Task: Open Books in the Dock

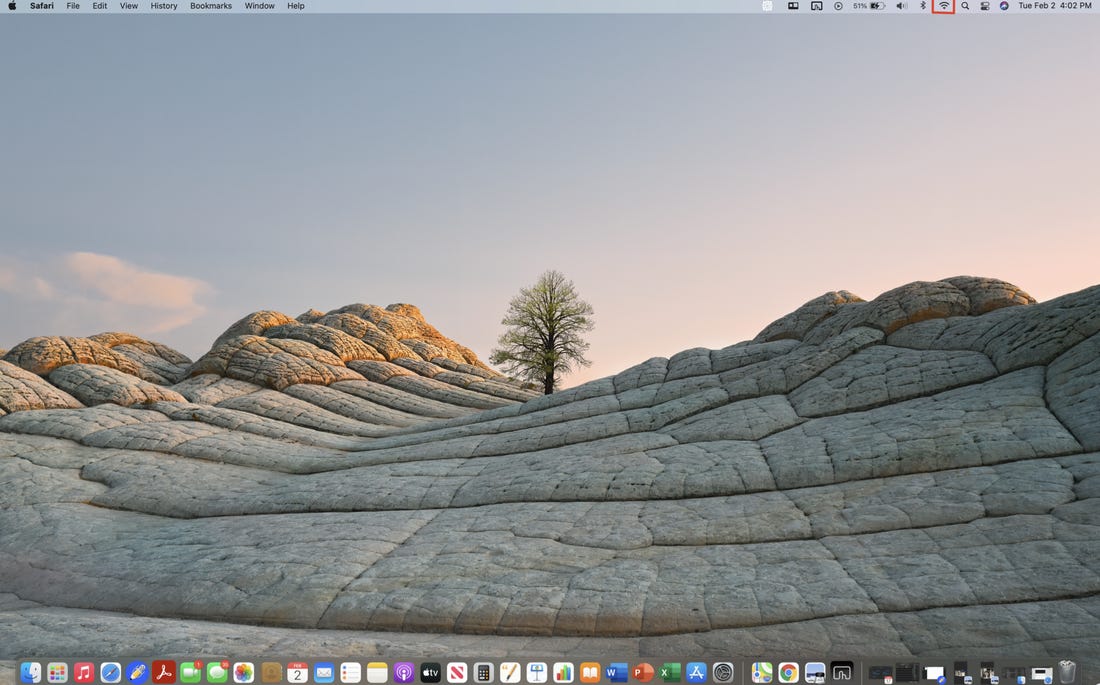Action: coord(590,672)
